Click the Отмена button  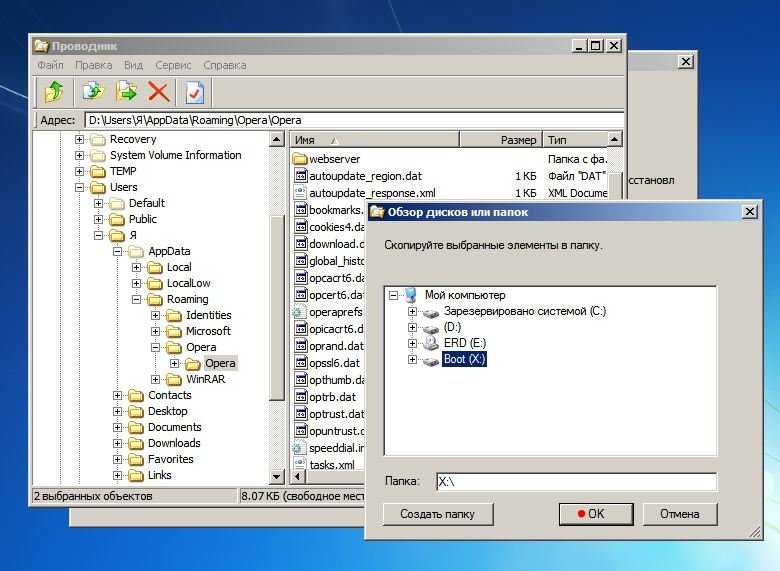tap(680, 514)
